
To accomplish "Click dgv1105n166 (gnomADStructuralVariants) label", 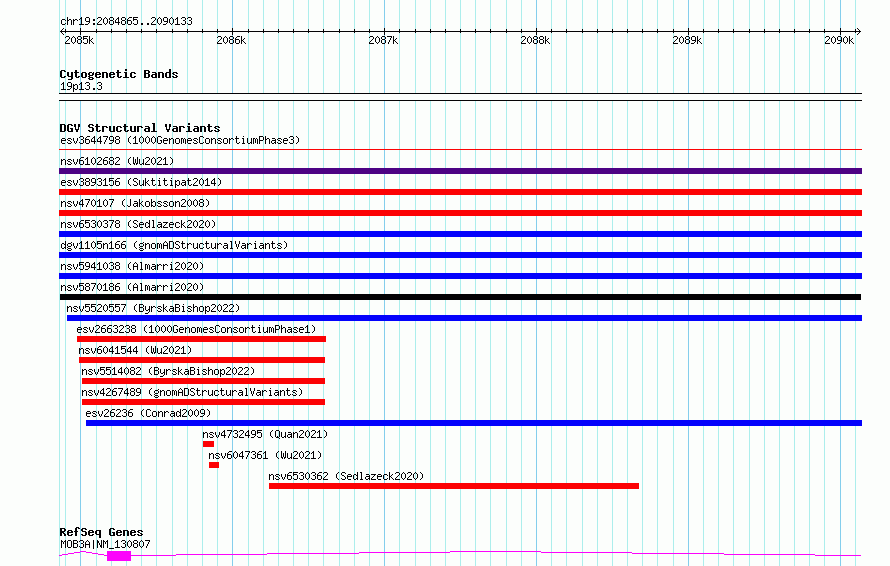I will pos(174,245).
